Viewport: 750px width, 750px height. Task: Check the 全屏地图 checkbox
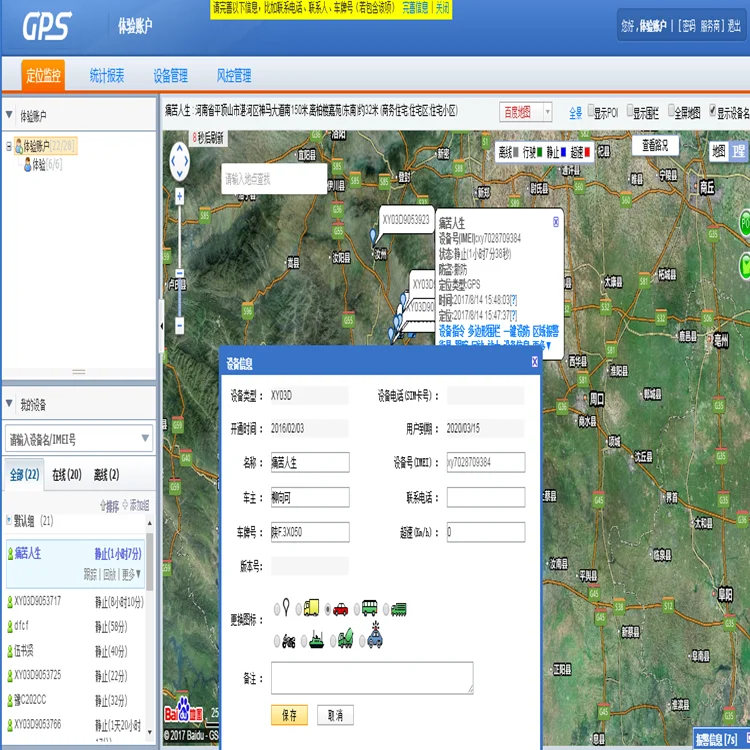click(x=672, y=111)
